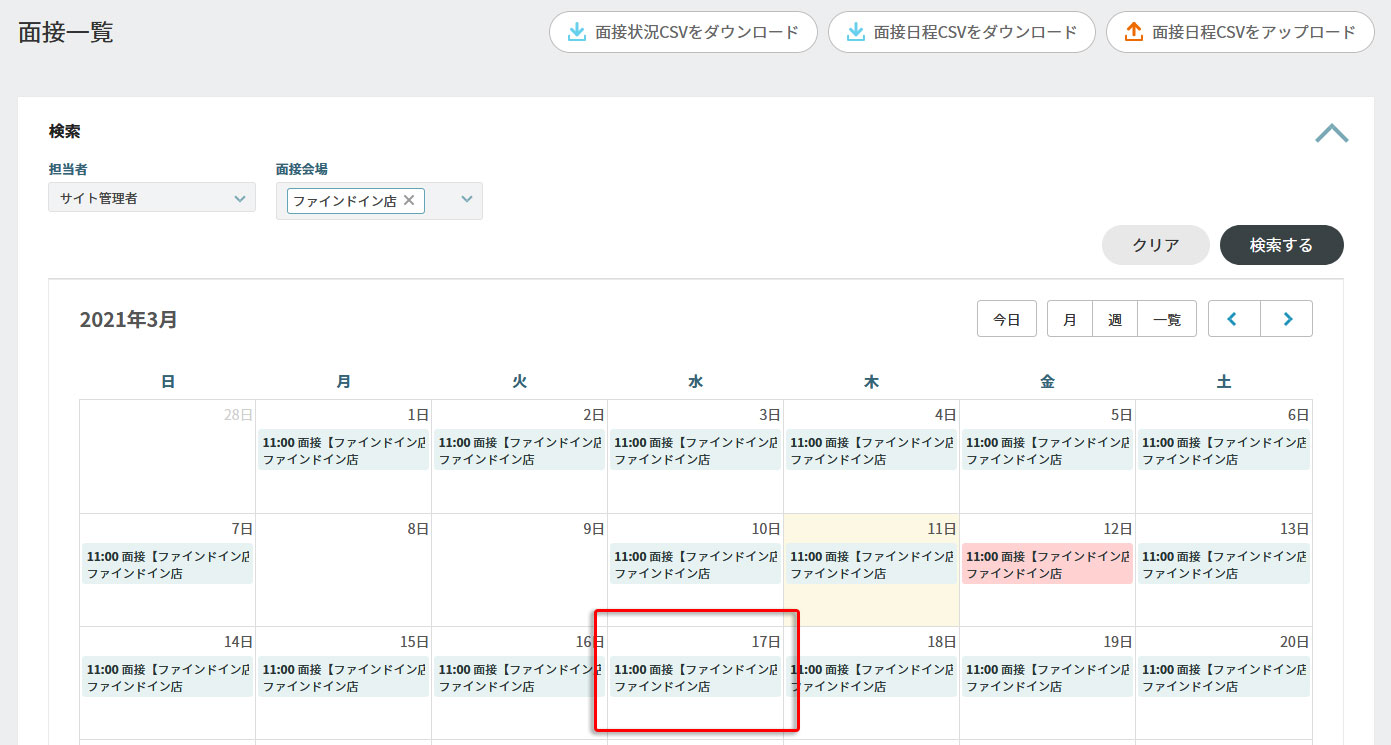Viewport: 1391px width, 745px height.
Task: Click the 面接状況CSVをダウンロード download button
Action: point(683,32)
